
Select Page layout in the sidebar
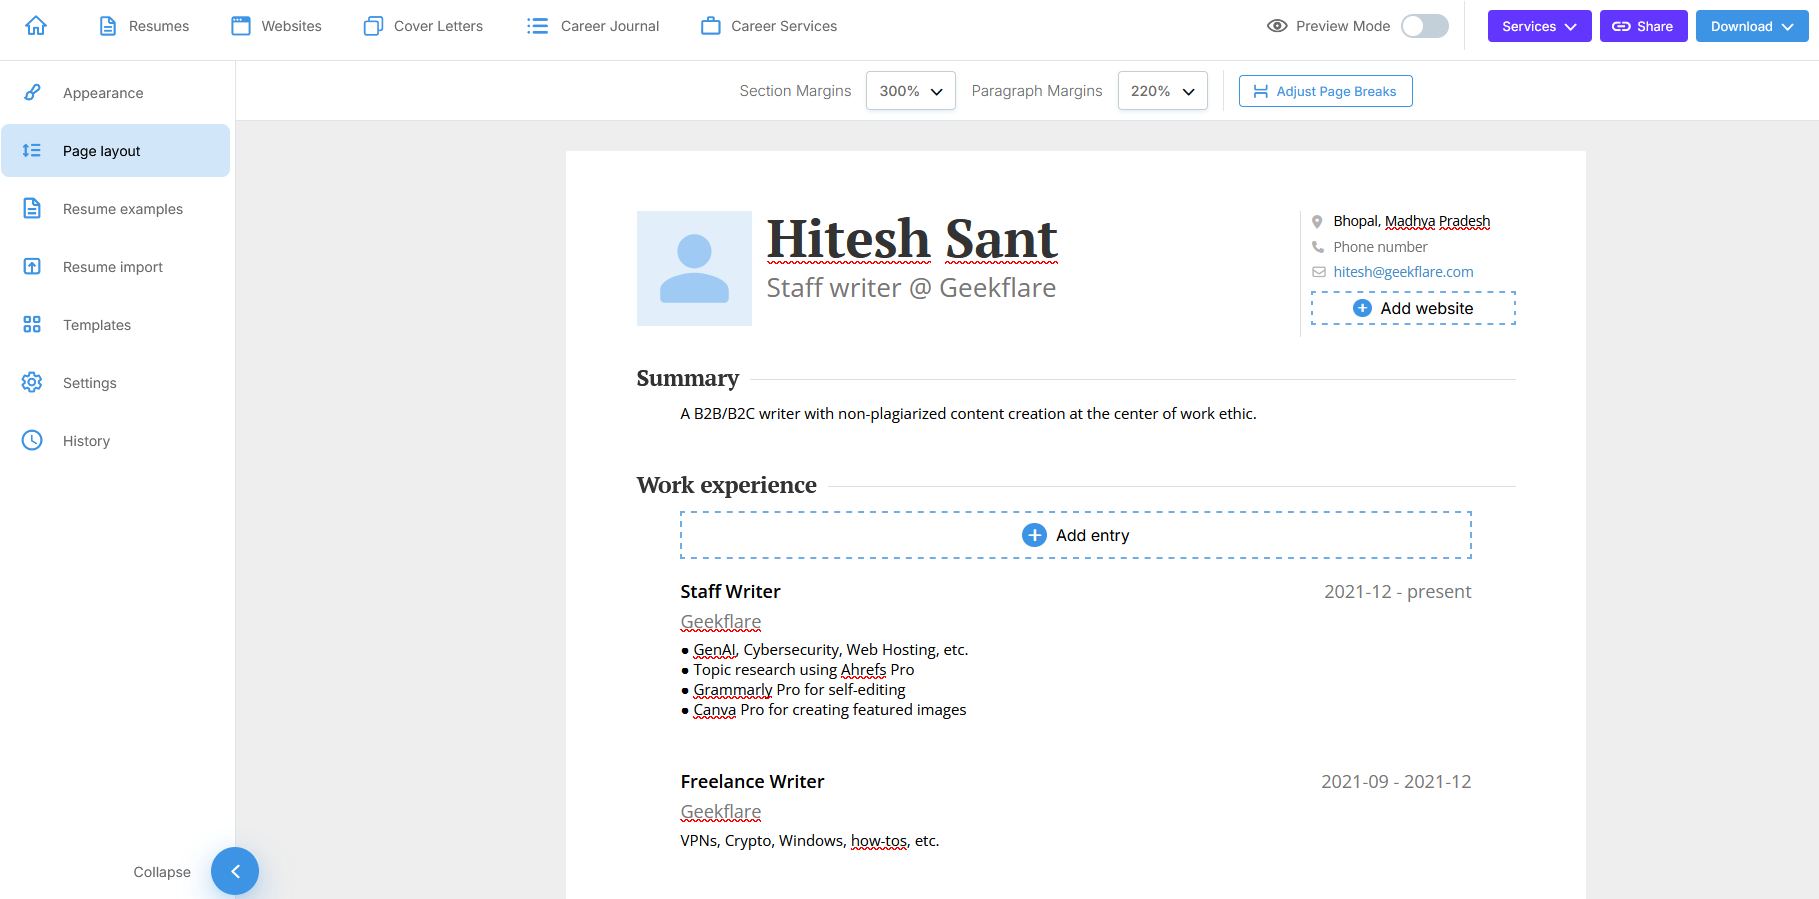coord(116,151)
